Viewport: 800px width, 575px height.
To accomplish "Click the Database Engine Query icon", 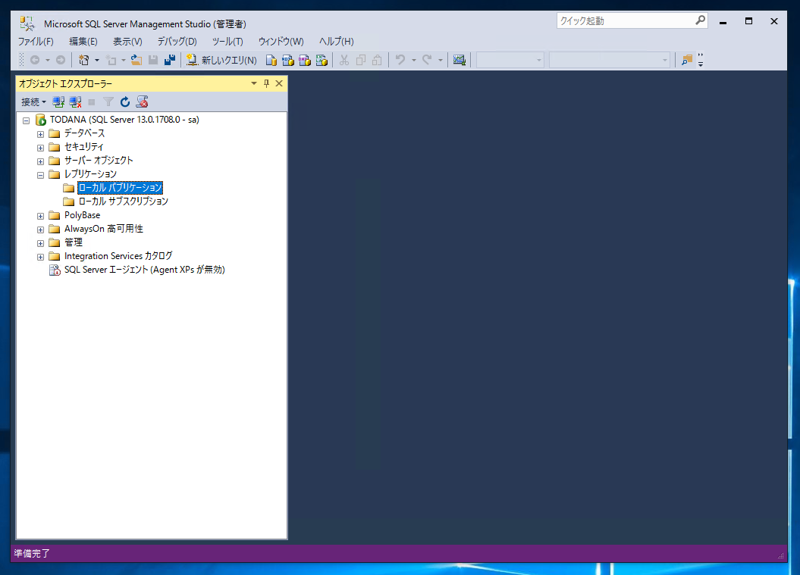I will (x=271, y=60).
